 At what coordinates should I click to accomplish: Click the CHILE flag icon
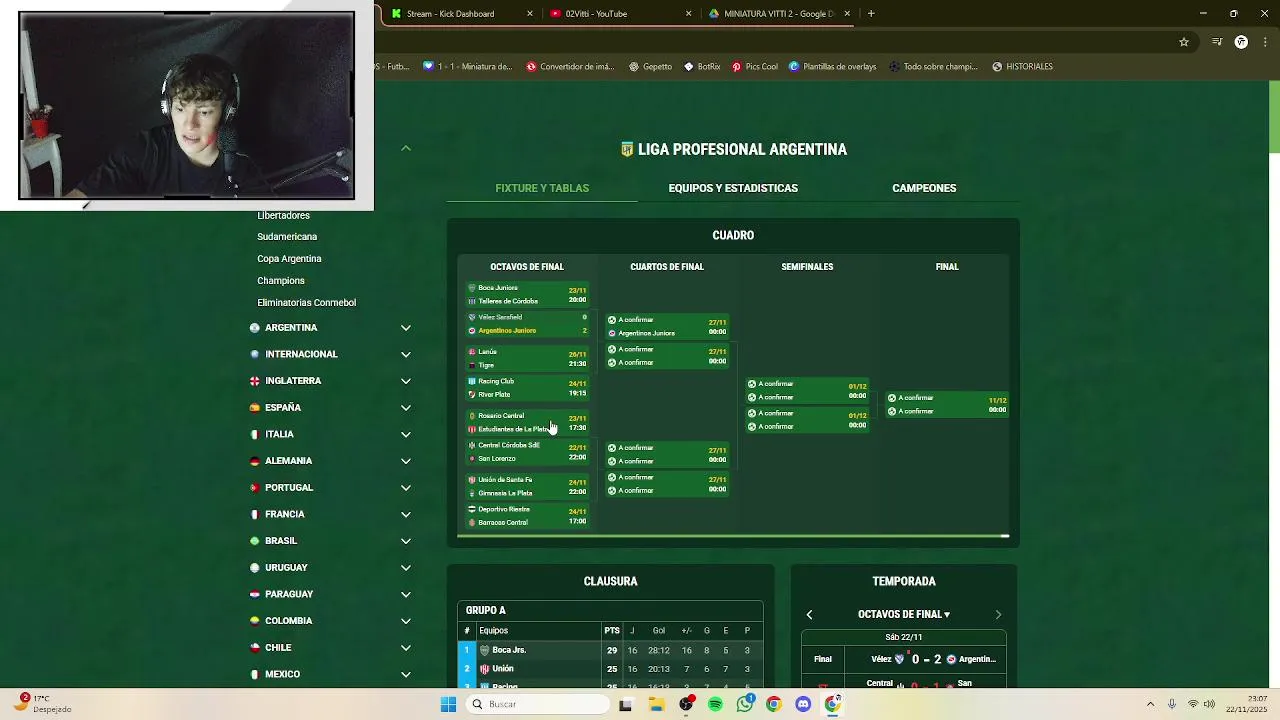pyautogui.click(x=255, y=647)
